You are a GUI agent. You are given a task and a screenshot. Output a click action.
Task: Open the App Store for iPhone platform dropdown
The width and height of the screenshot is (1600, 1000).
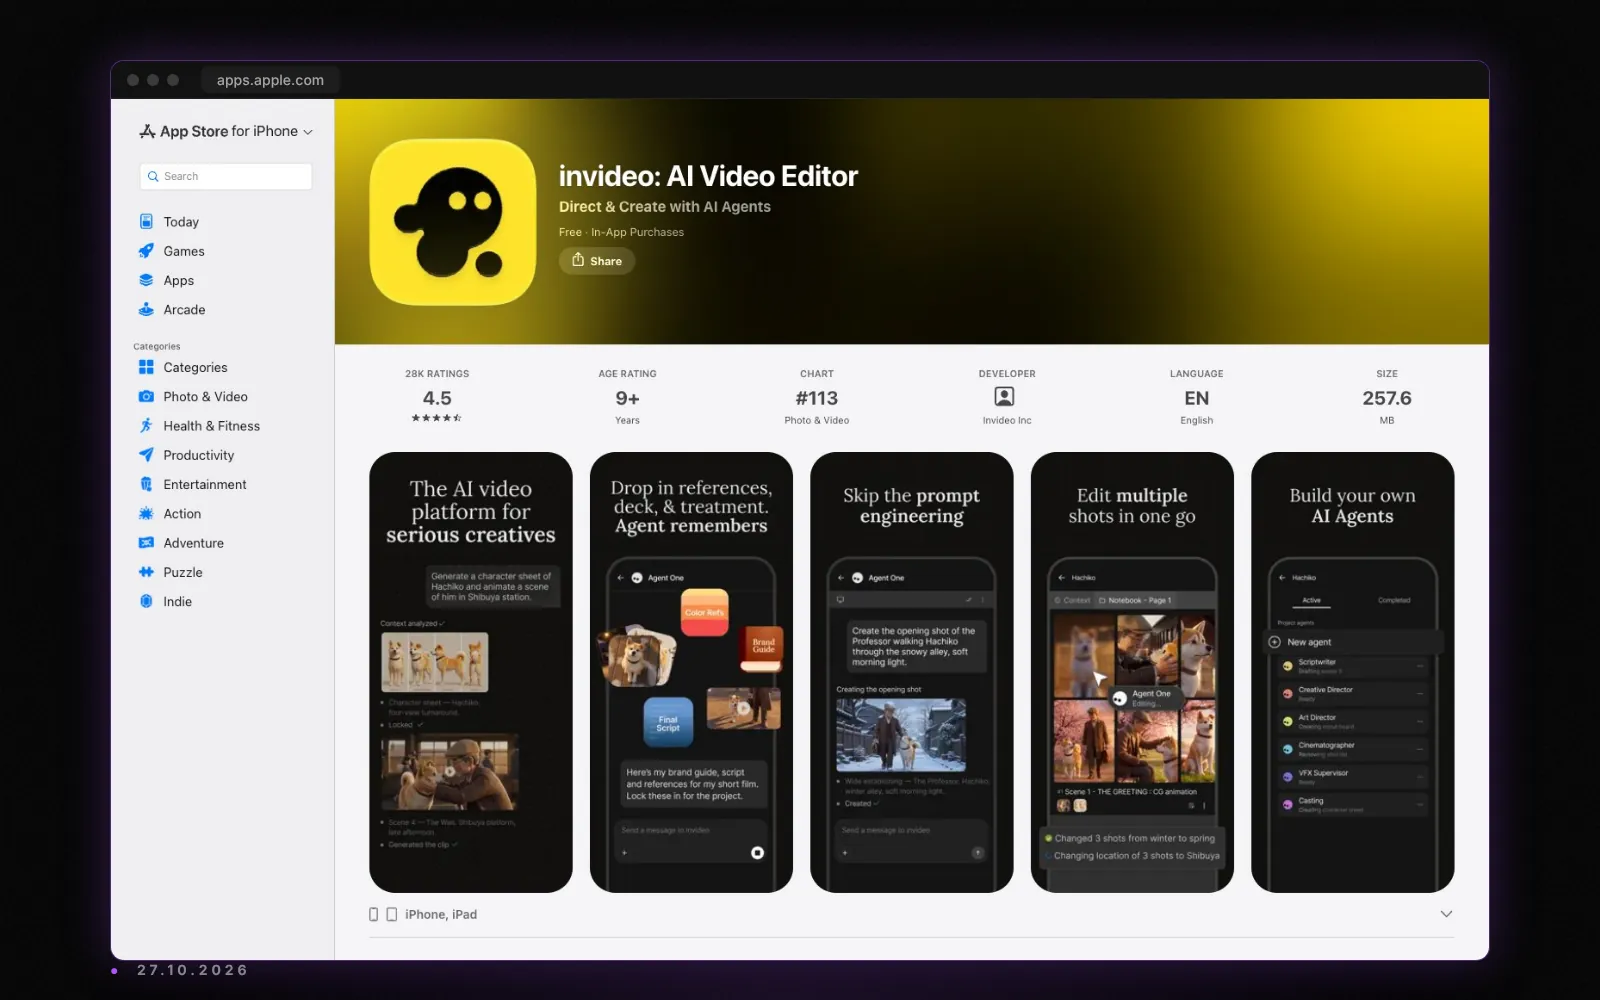[226, 131]
